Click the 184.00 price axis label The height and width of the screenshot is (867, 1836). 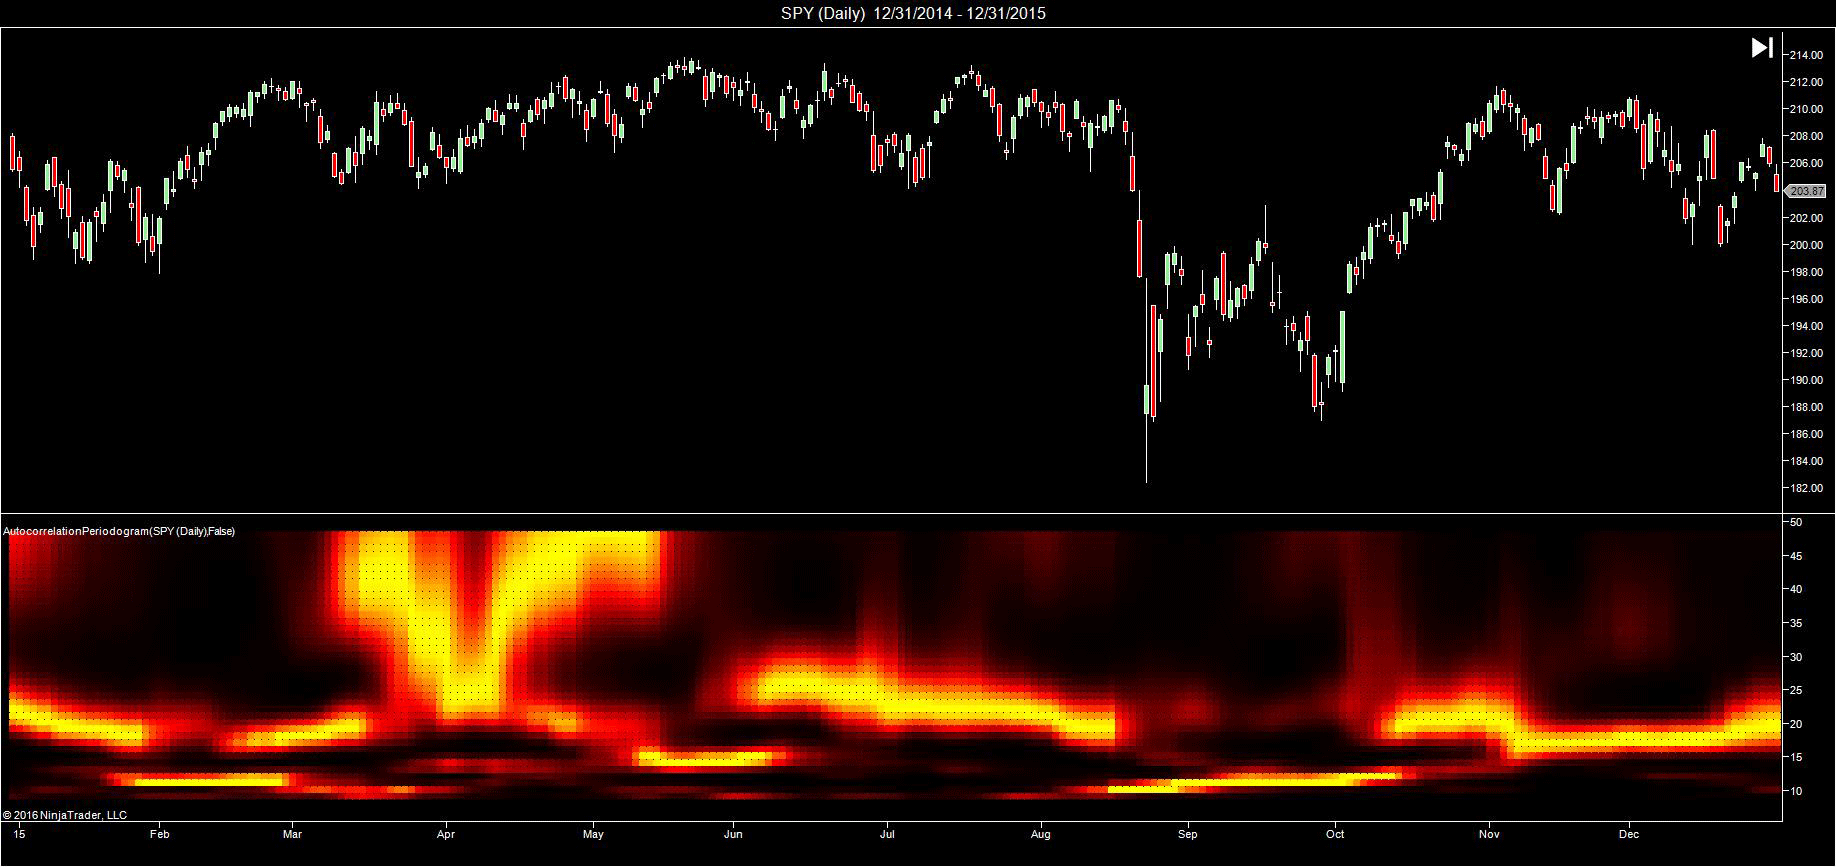coord(1805,461)
